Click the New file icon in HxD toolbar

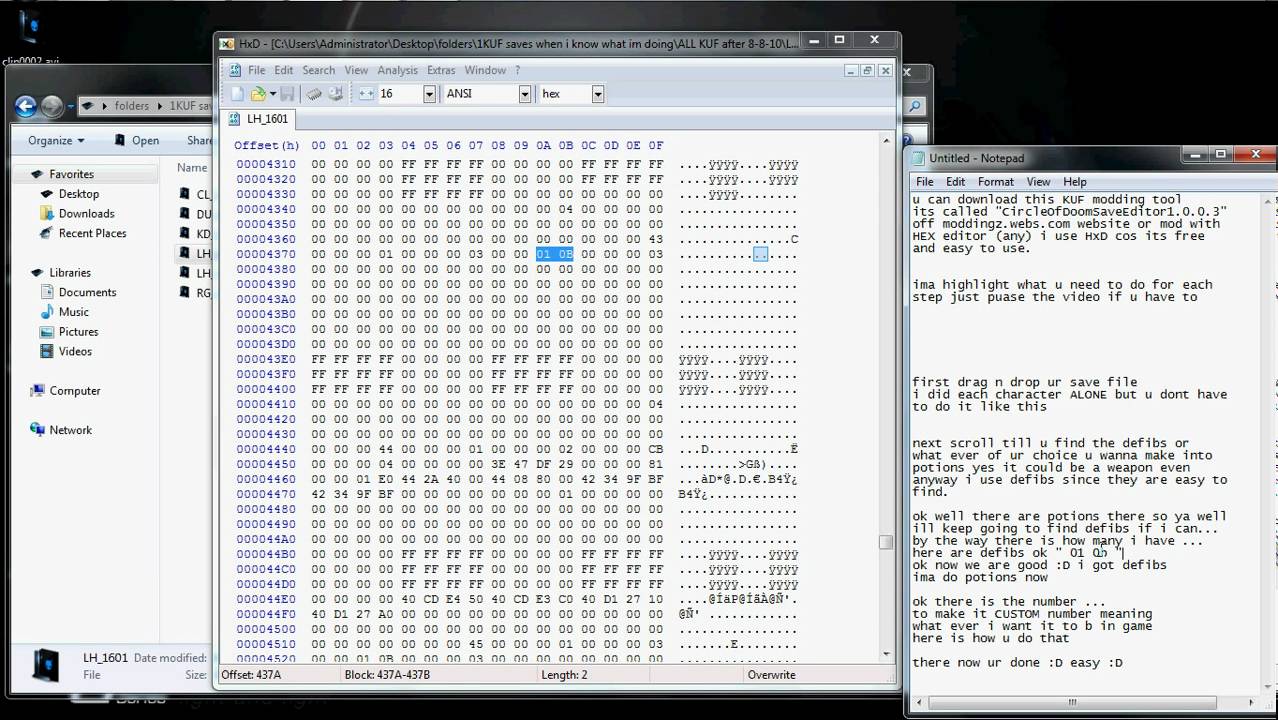pyautogui.click(x=238, y=93)
